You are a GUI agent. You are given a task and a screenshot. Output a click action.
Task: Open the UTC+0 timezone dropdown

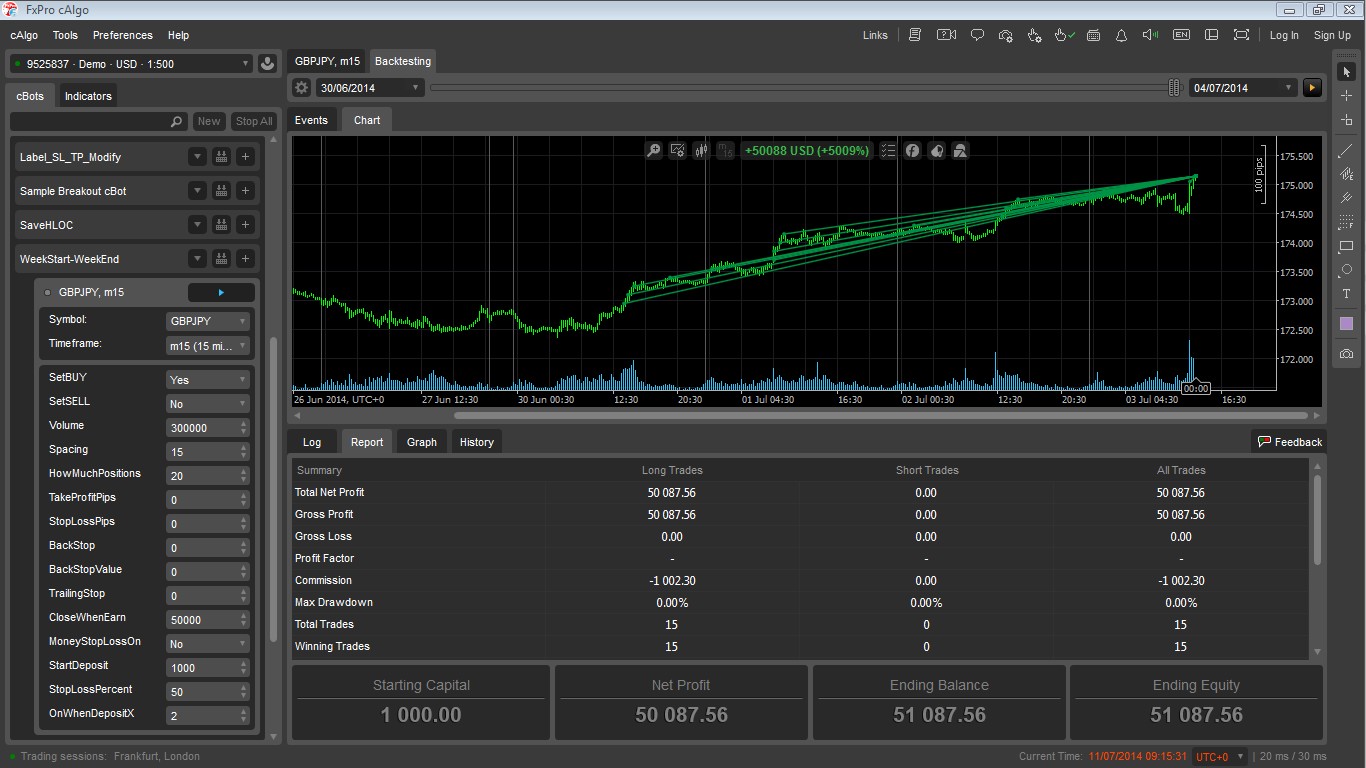pos(1220,756)
